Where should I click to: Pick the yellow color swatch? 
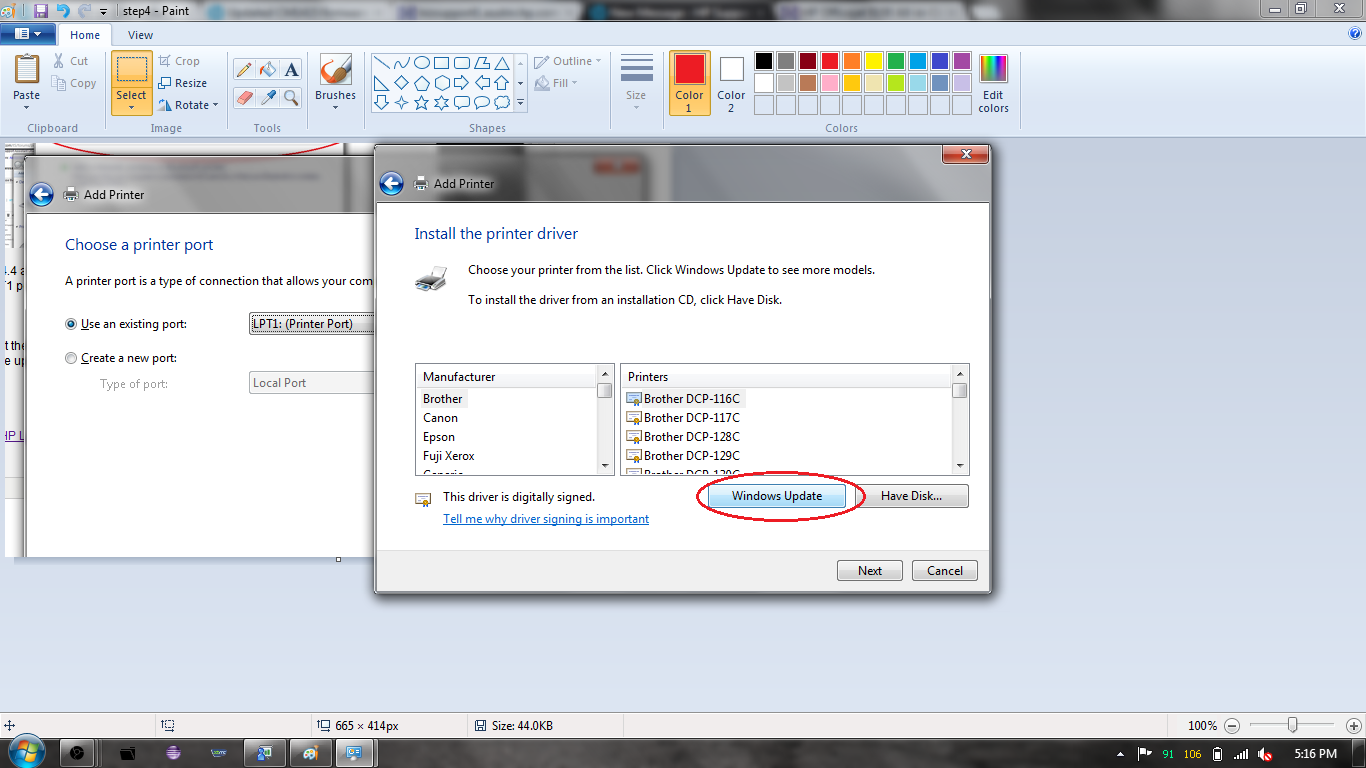(x=874, y=61)
